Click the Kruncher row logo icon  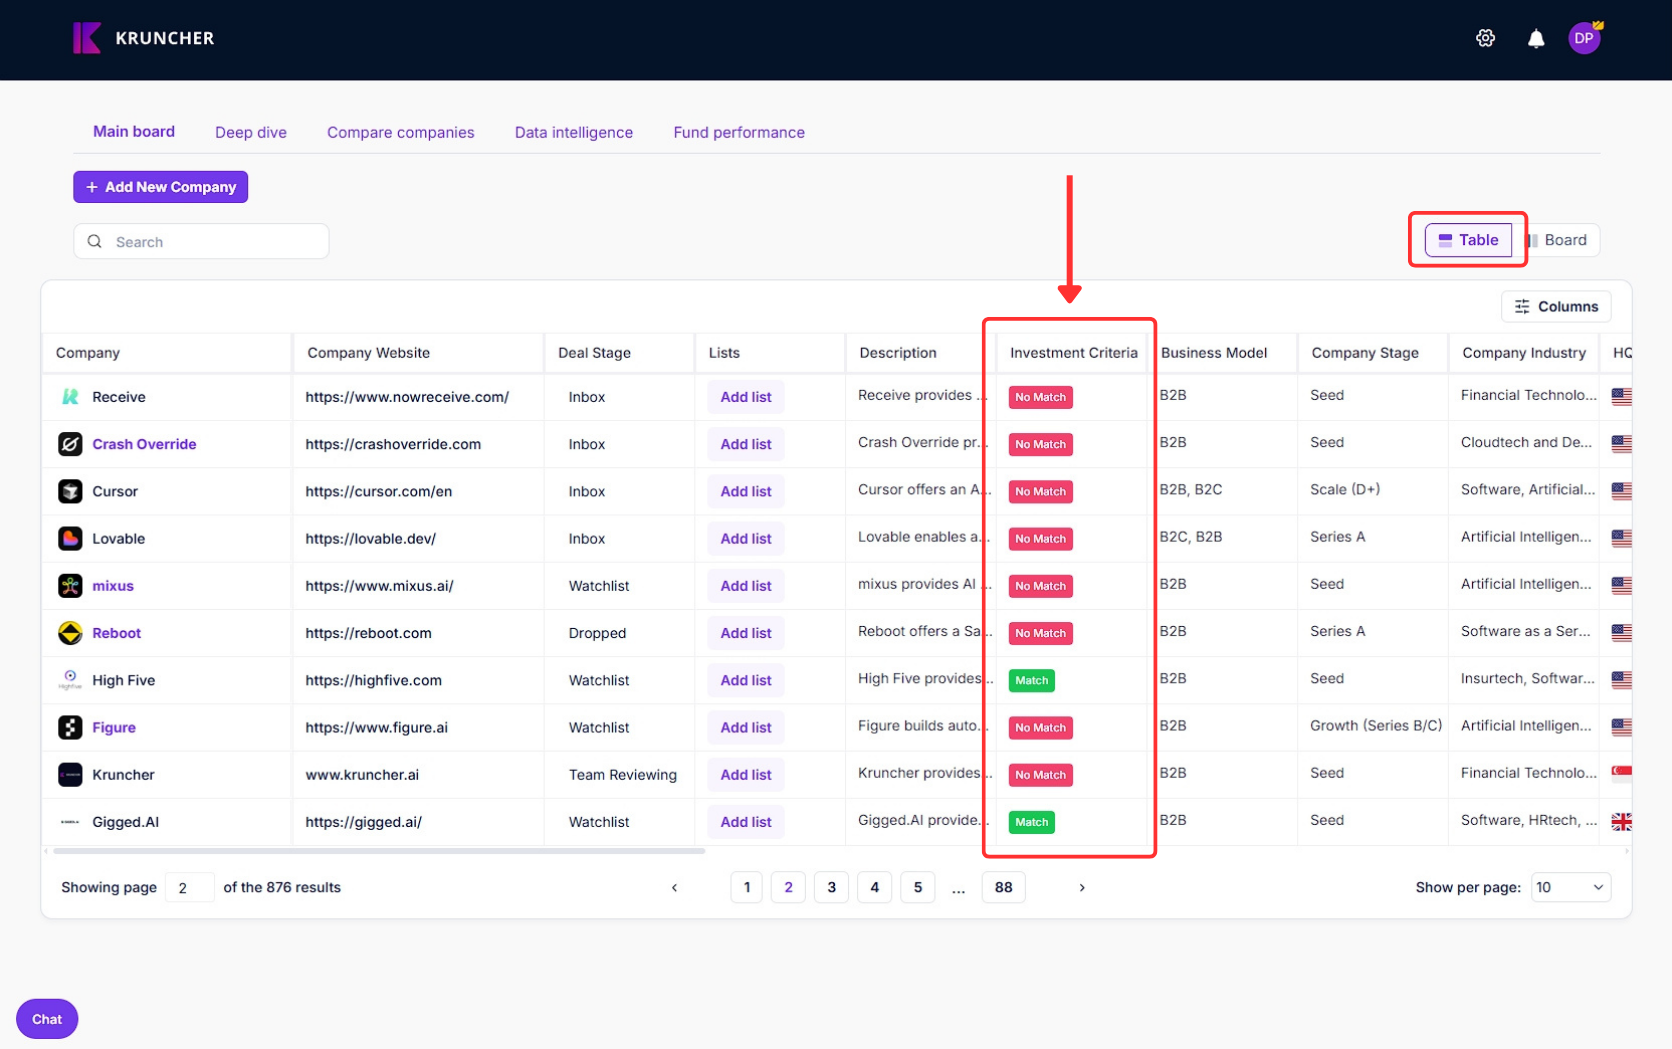(70, 775)
